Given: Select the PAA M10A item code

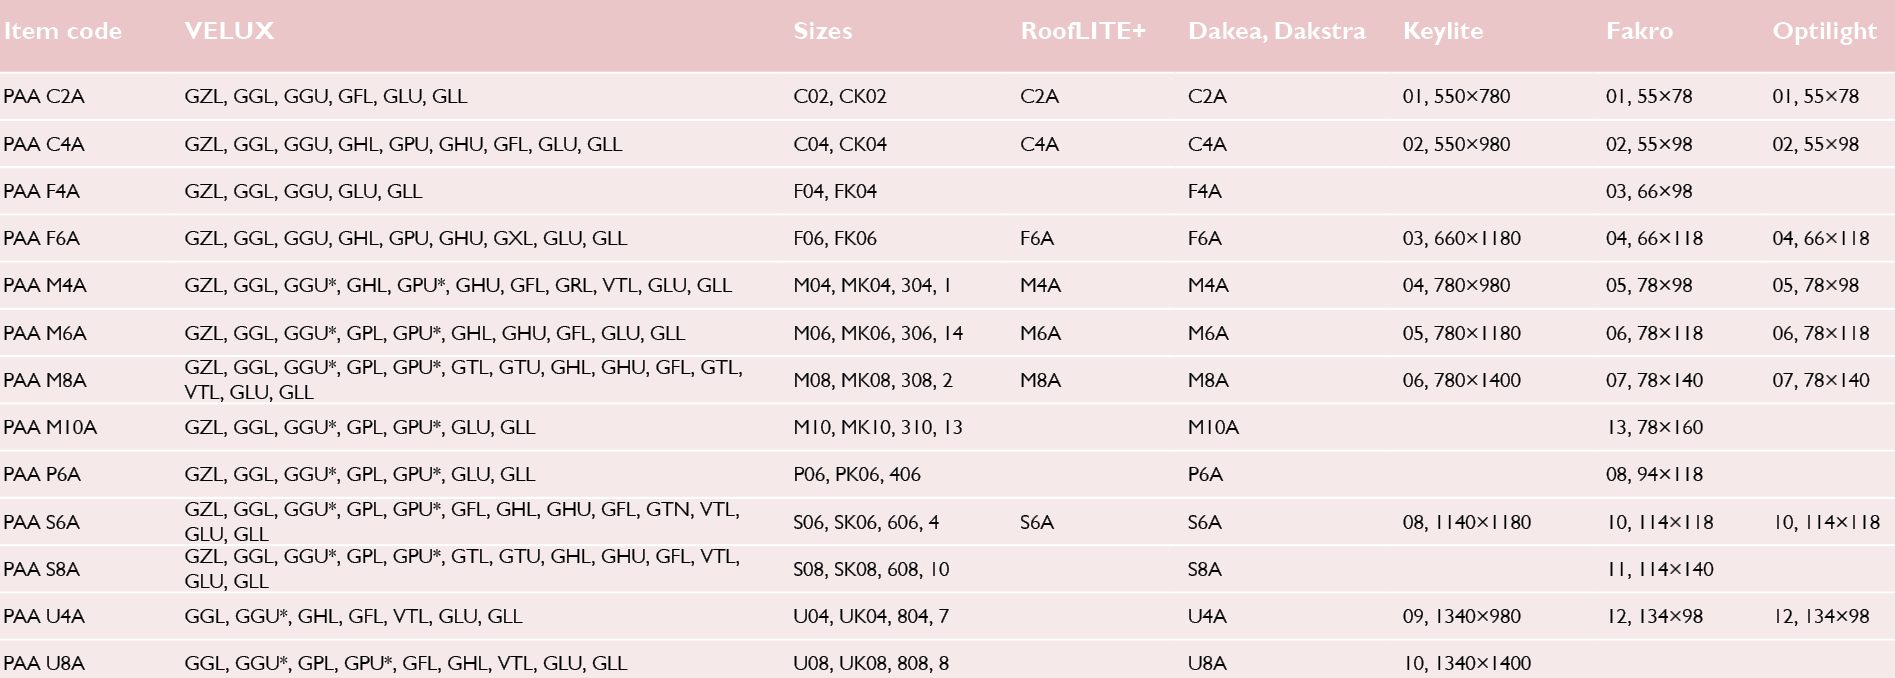Looking at the screenshot, I should (50, 428).
